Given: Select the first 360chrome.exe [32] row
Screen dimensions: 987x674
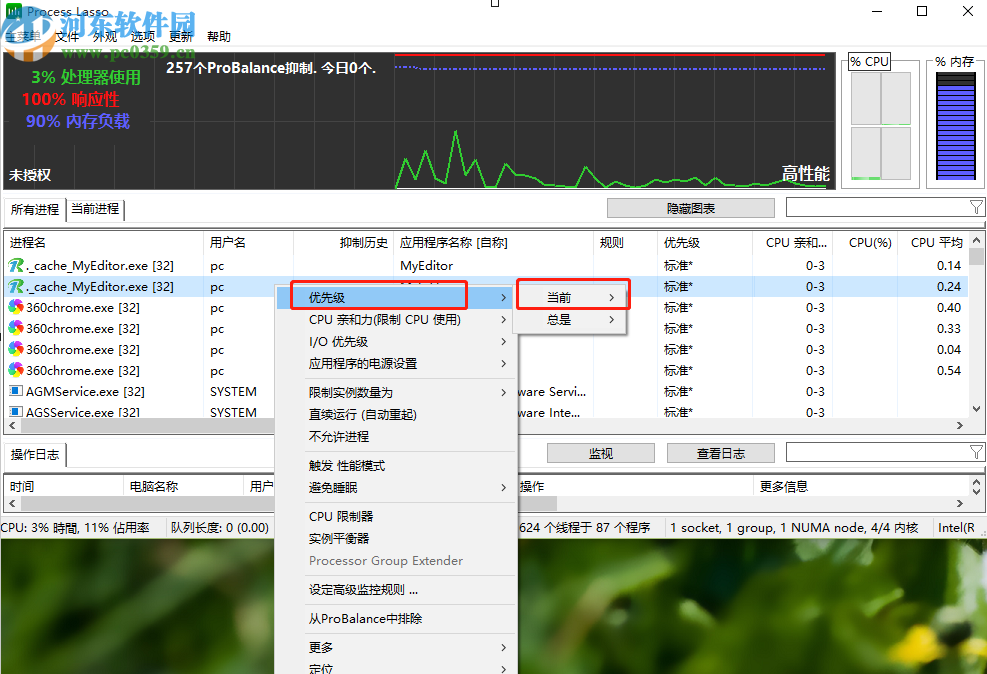Looking at the screenshot, I should pos(485,308).
